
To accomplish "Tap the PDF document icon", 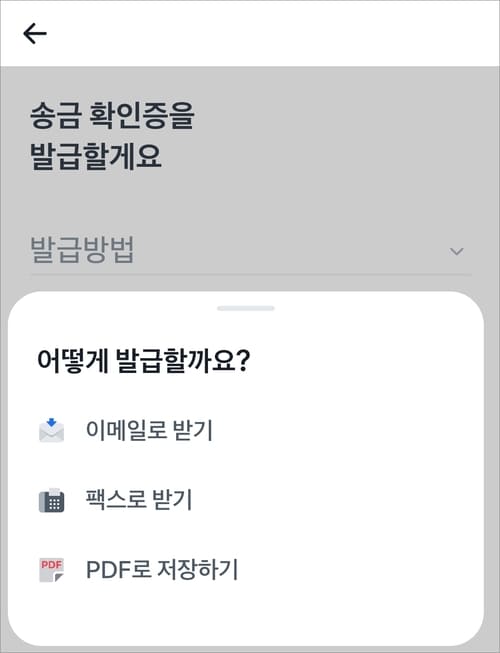I will [51, 570].
